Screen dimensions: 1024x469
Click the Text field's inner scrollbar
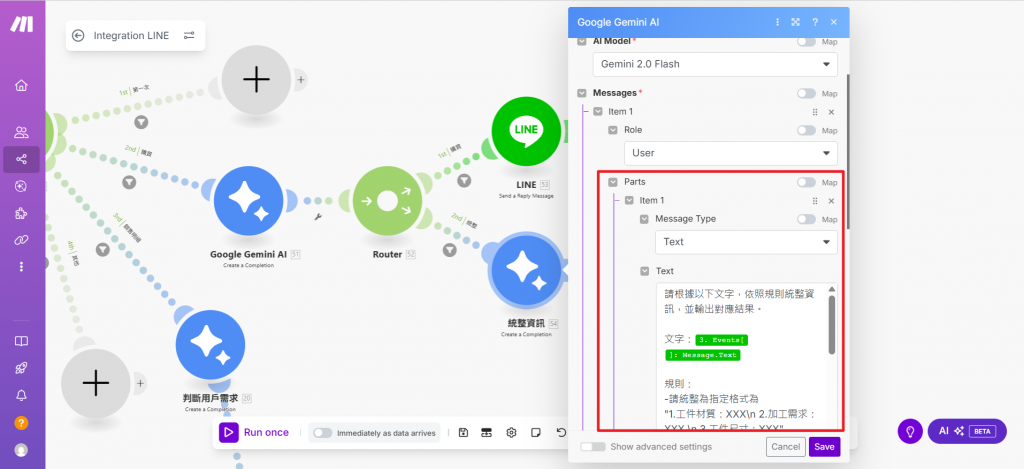point(832,325)
